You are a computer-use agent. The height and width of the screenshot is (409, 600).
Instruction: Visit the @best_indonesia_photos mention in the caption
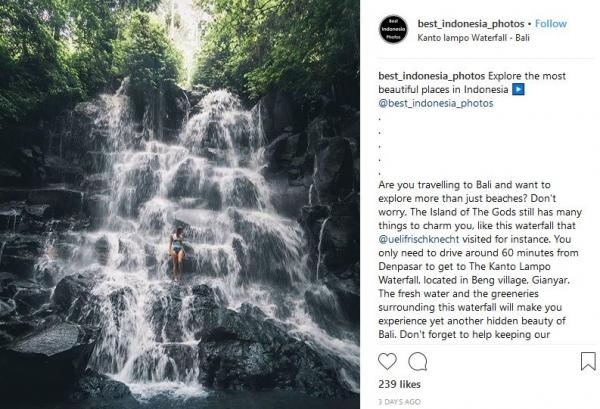coord(436,103)
